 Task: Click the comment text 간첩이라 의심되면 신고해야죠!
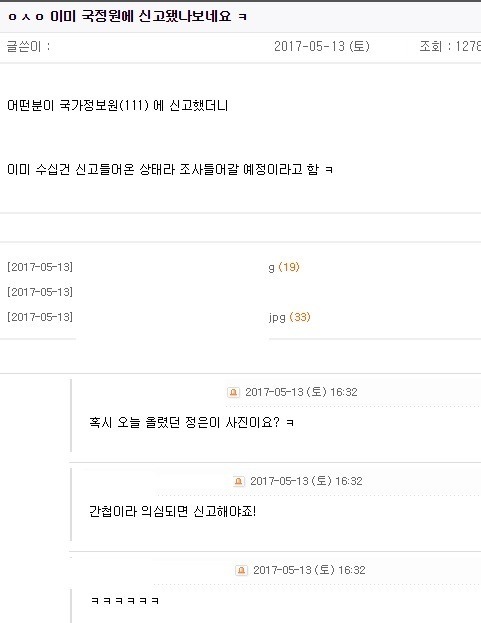point(173,511)
